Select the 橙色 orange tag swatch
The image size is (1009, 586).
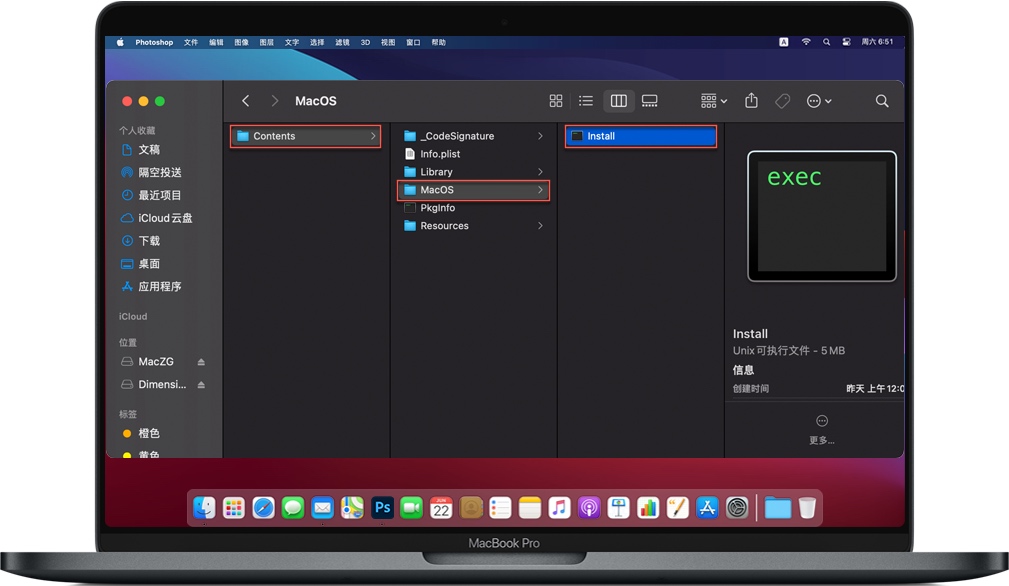pyautogui.click(x=126, y=433)
